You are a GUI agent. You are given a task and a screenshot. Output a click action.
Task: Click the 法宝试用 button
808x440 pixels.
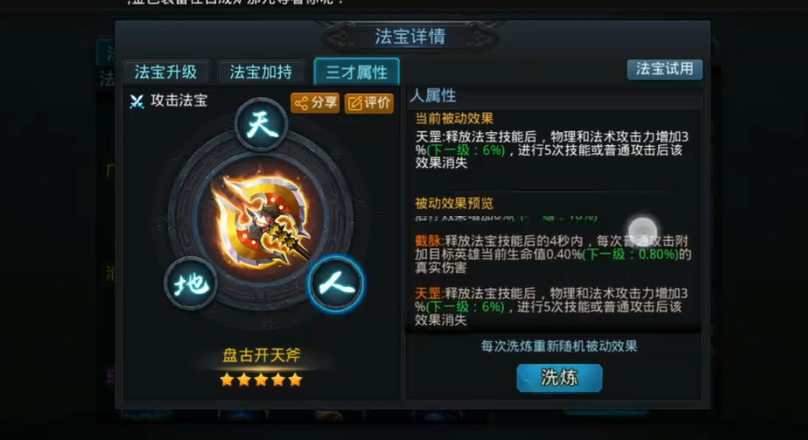click(x=665, y=69)
